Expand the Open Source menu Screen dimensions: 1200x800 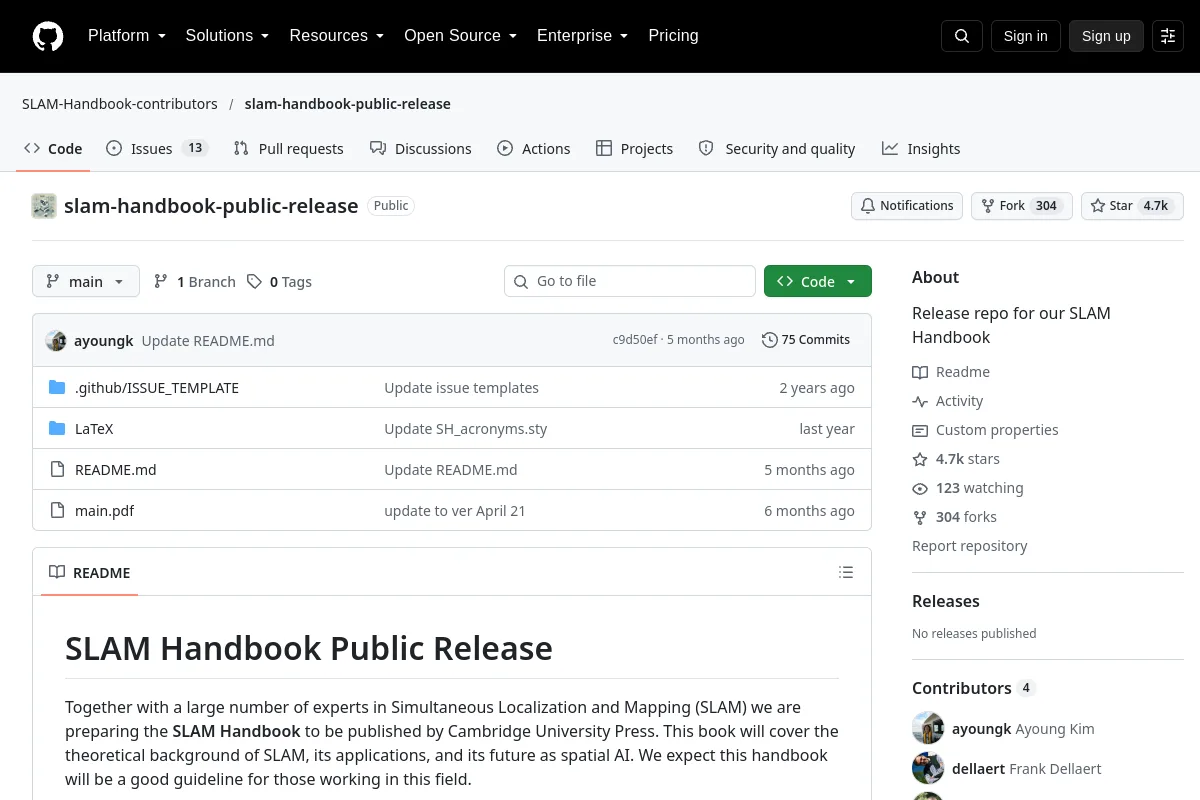click(460, 36)
